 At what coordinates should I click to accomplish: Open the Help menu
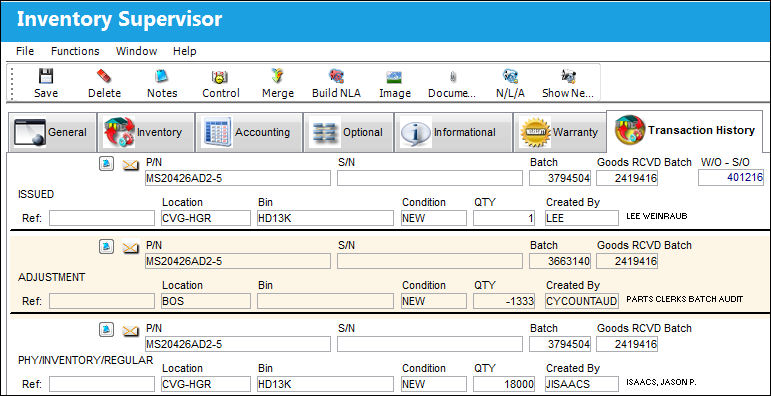tap(185, 51)
